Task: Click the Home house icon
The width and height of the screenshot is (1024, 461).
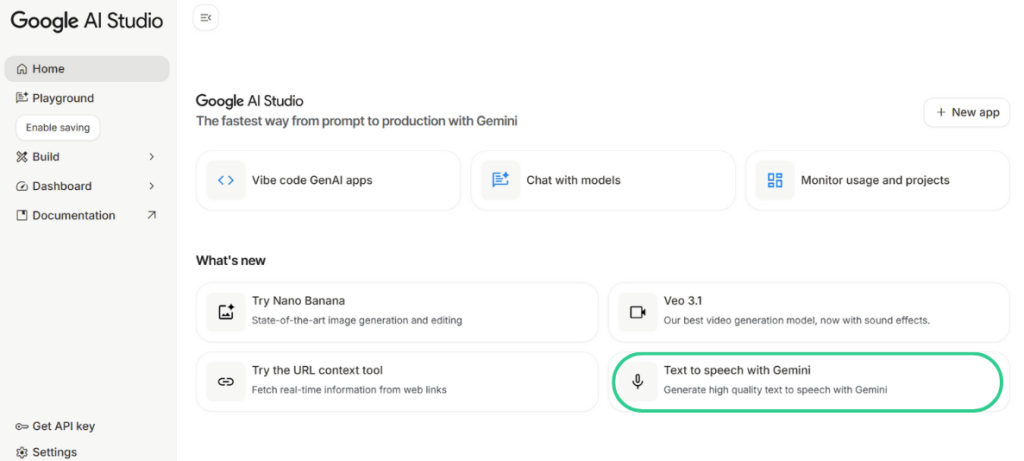Action: tap(22, 69)
